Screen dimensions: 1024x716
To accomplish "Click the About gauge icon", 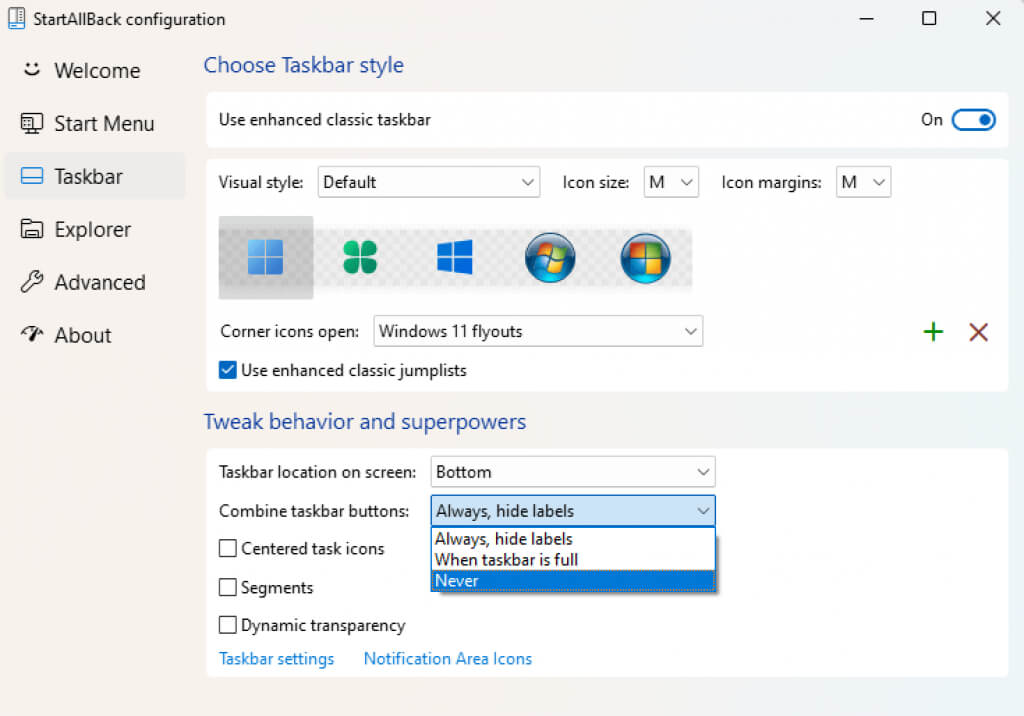I will pyautogui.click(x=32, y=334).
